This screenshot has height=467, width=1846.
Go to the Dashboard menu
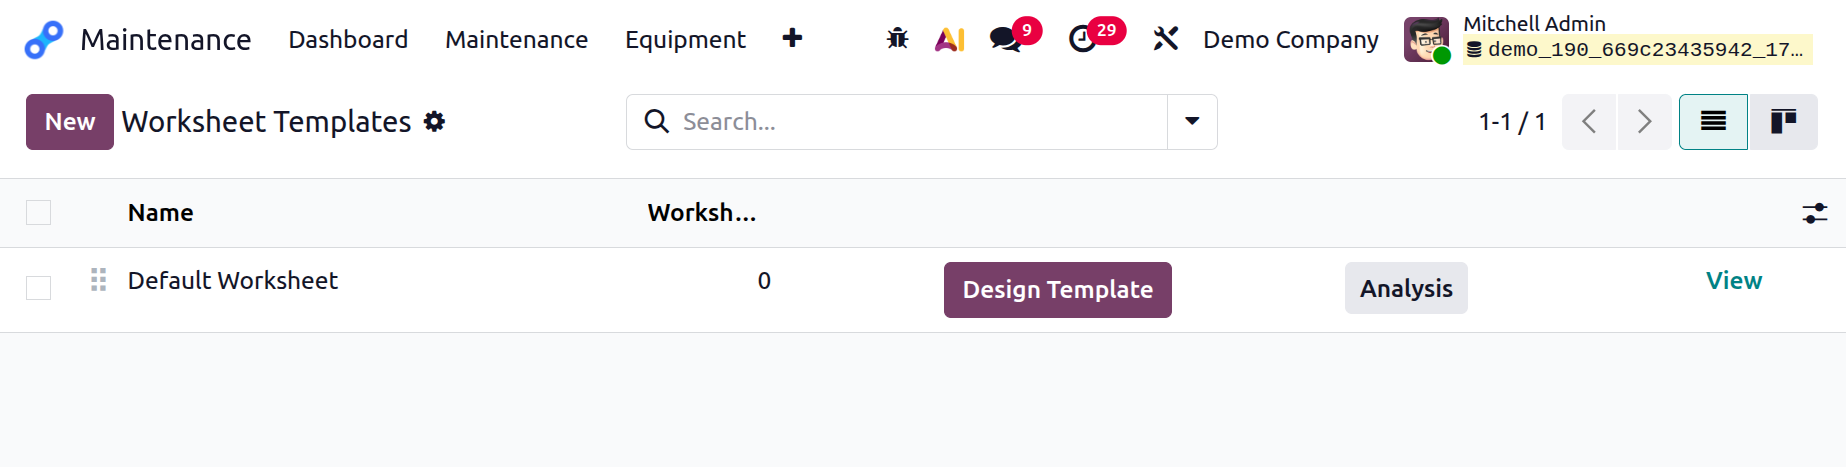[348, 40]
